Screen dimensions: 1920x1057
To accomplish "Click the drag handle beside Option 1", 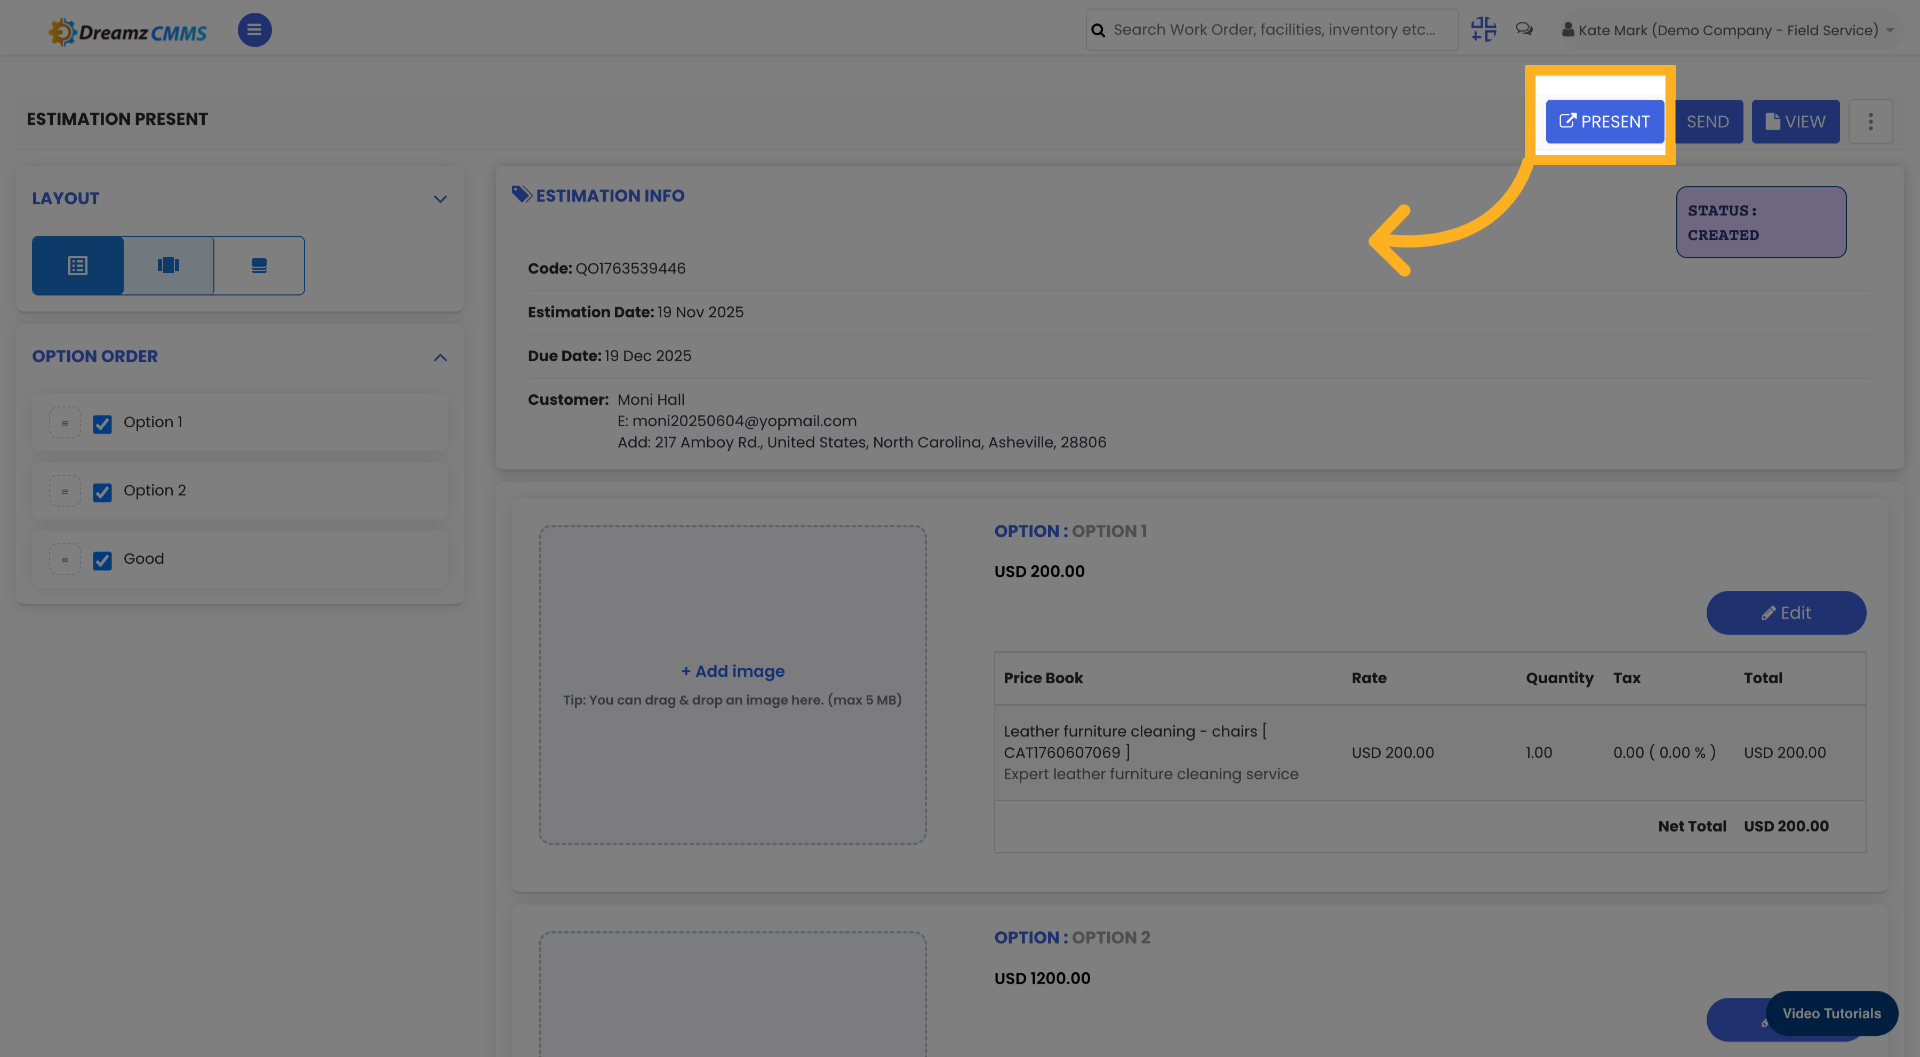I will tap(65, 423).
